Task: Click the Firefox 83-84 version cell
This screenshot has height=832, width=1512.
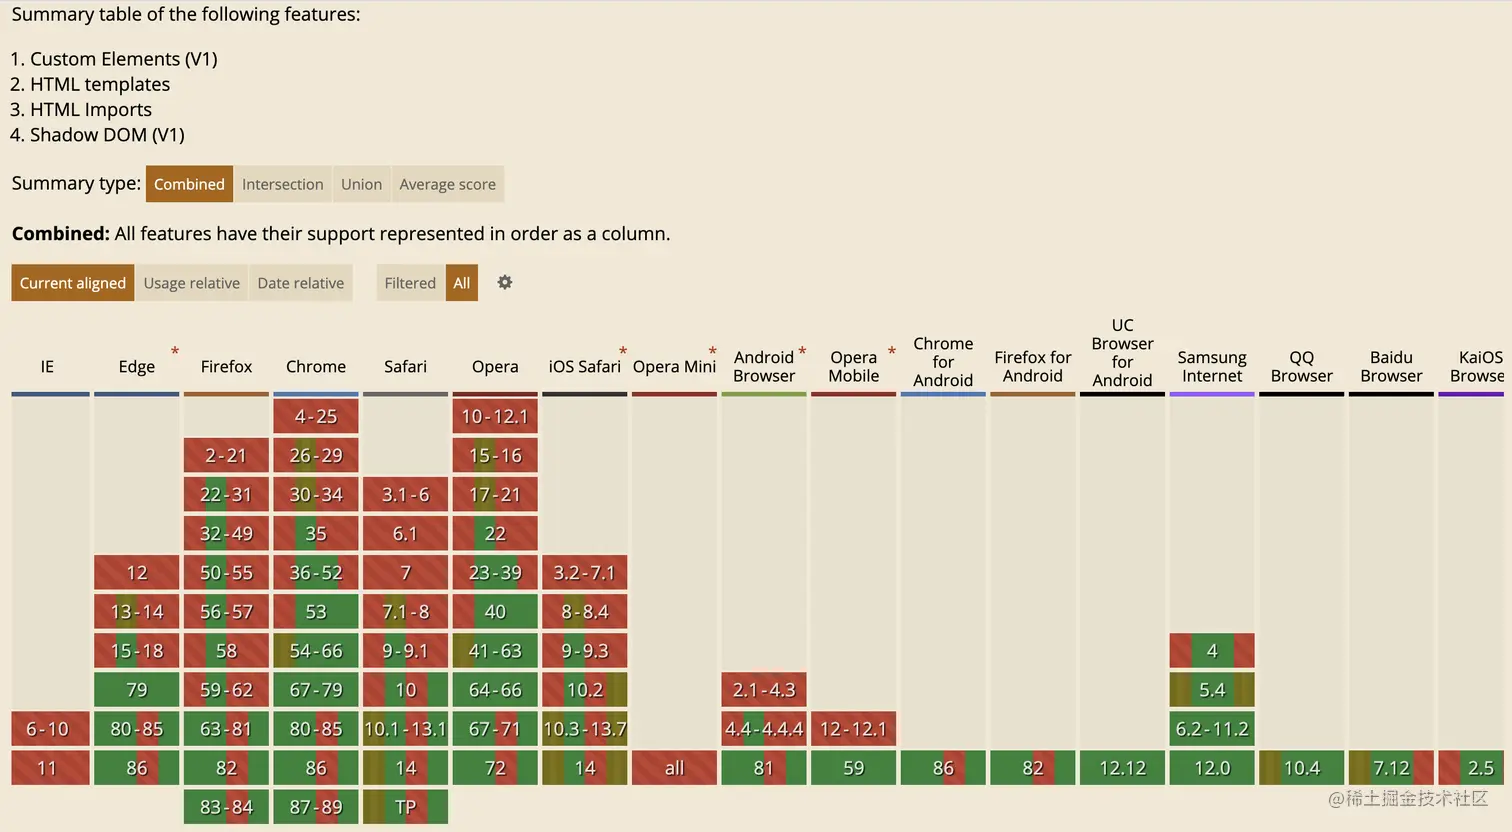Action: click(226, 807)
